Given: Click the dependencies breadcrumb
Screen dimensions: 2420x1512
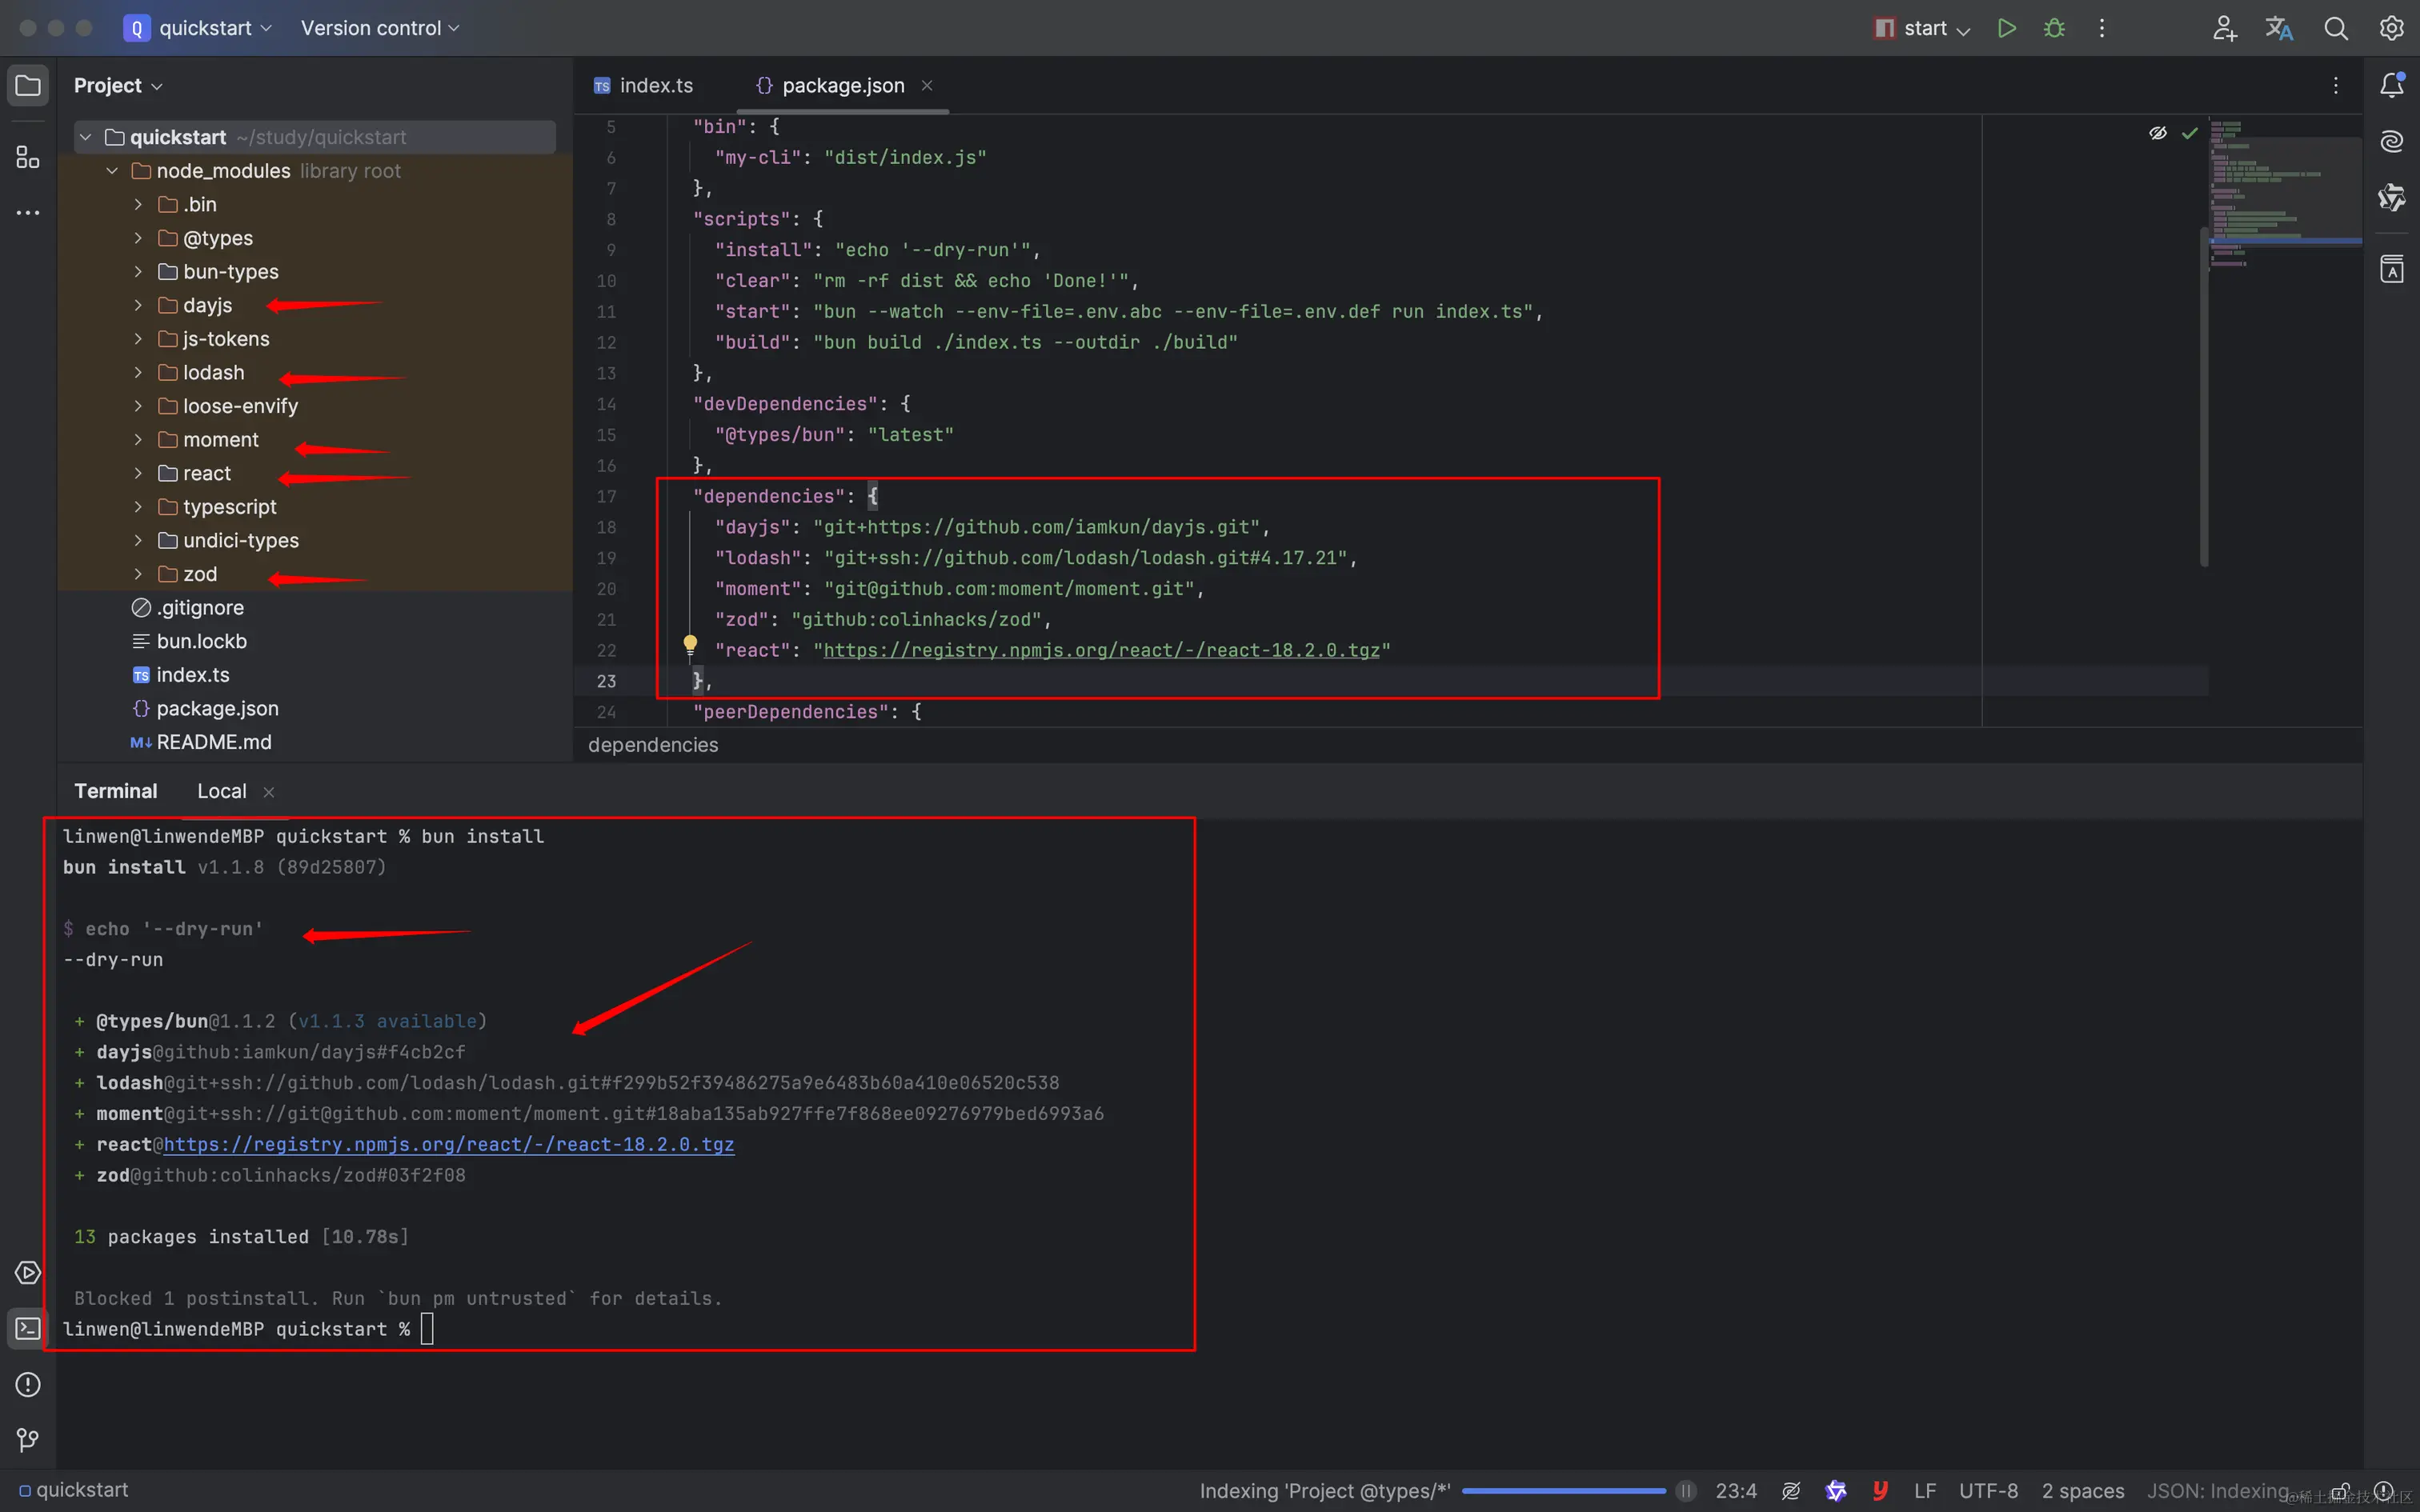Looking at the screenshot, I should click(653, 745).
